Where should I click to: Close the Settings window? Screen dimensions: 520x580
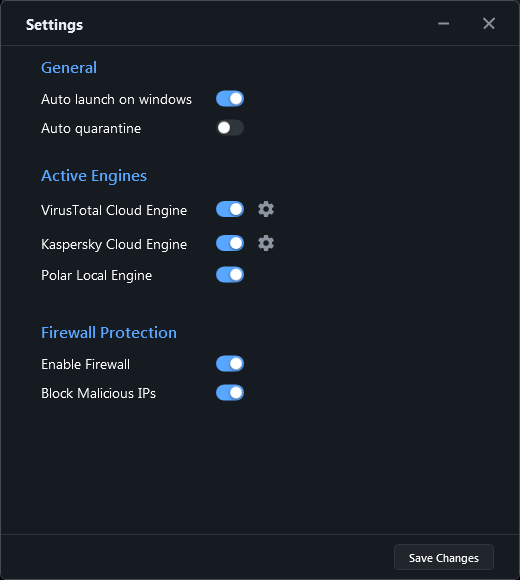tap(489, 24)
